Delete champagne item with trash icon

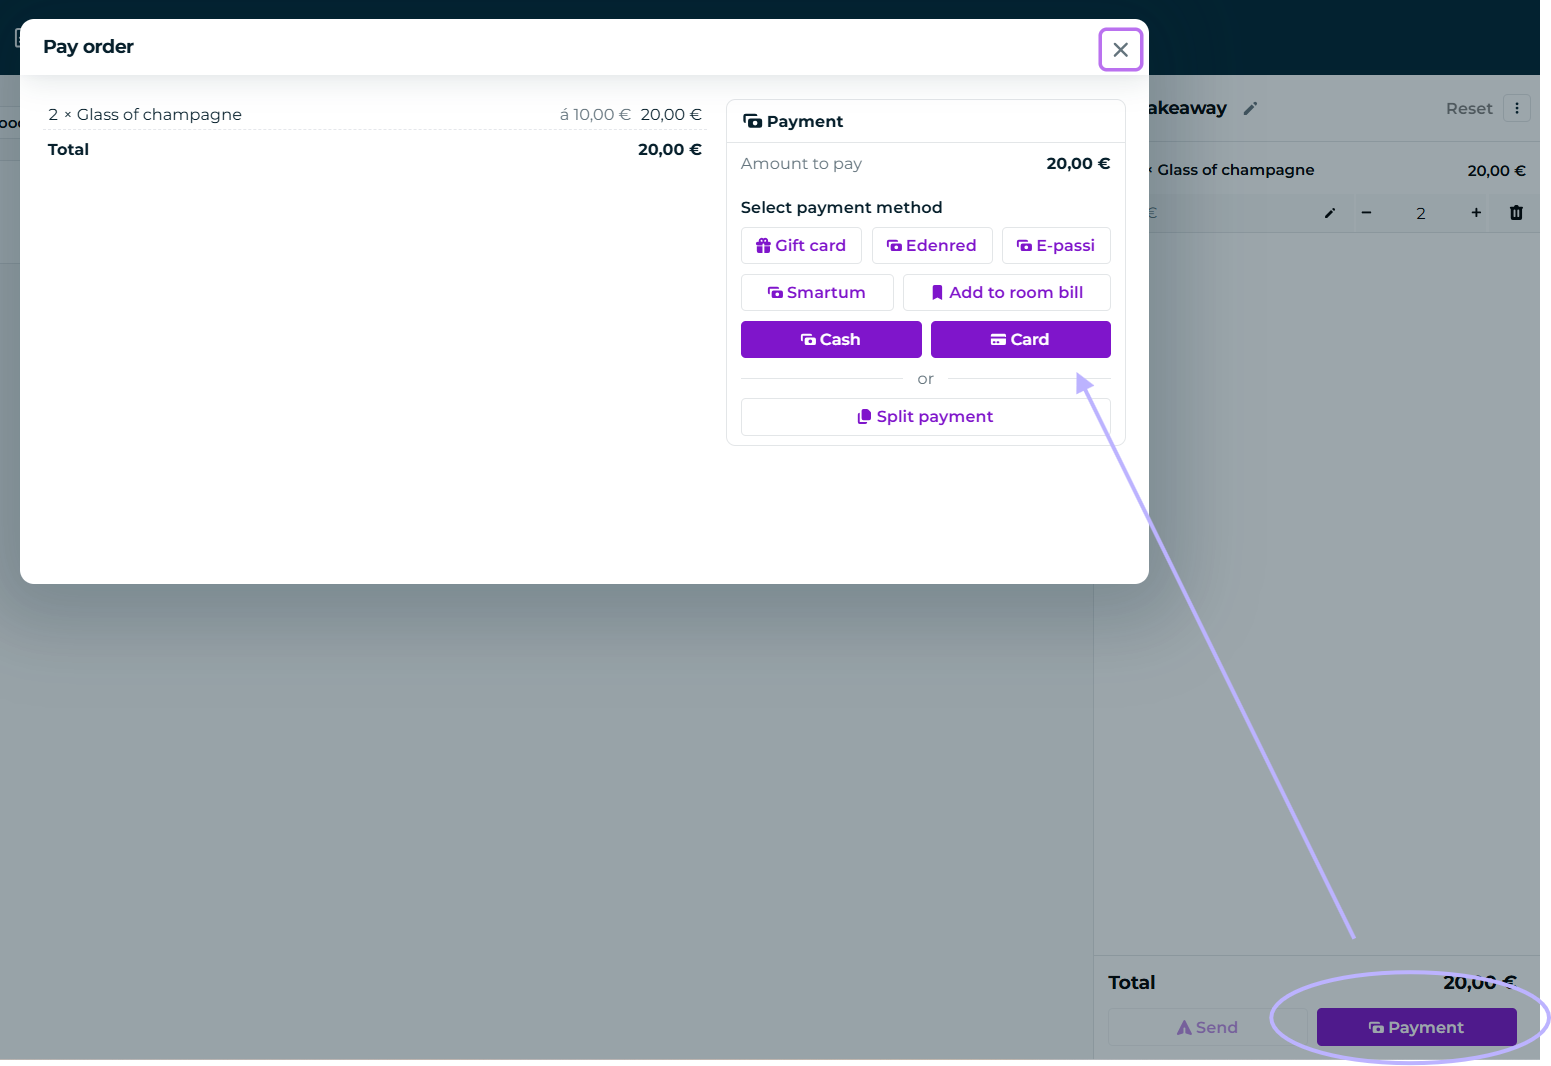(1516, 213)
